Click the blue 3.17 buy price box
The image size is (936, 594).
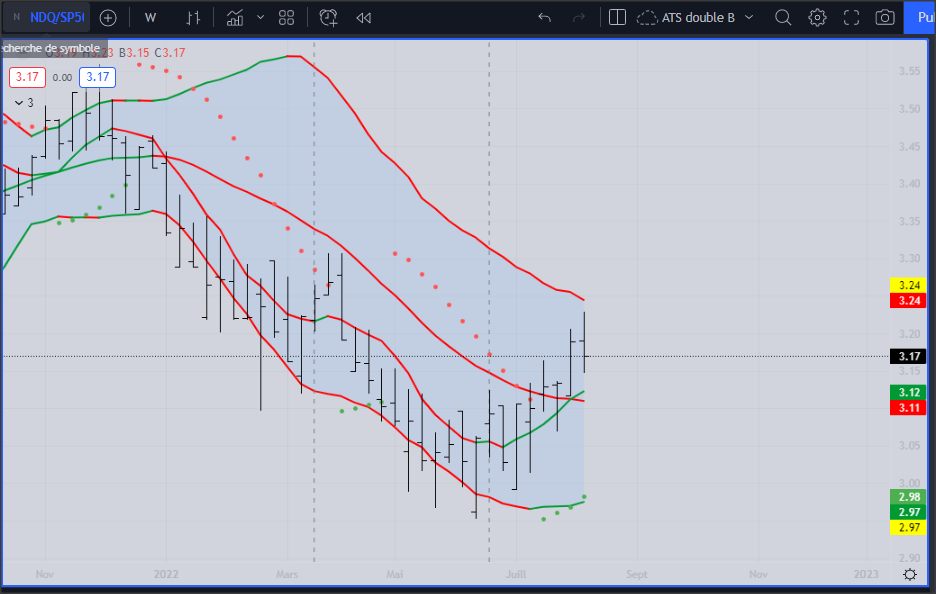97,77
